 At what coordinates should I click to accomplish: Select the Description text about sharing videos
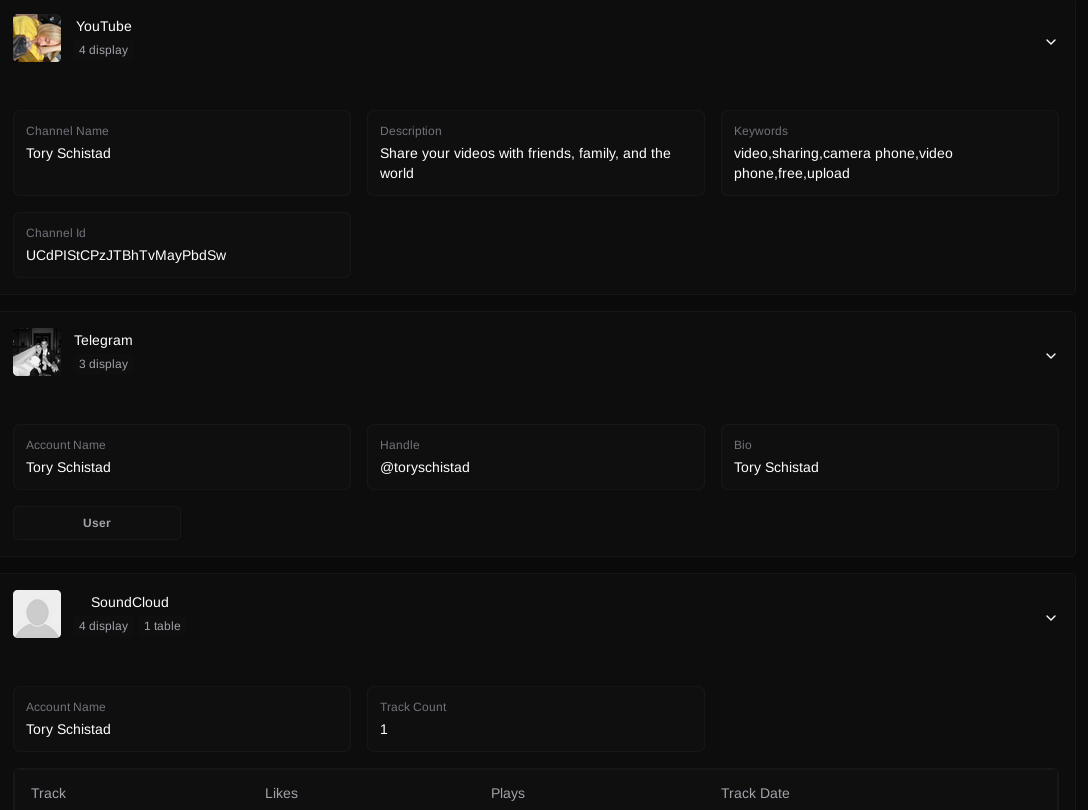[x=525, y=163]
